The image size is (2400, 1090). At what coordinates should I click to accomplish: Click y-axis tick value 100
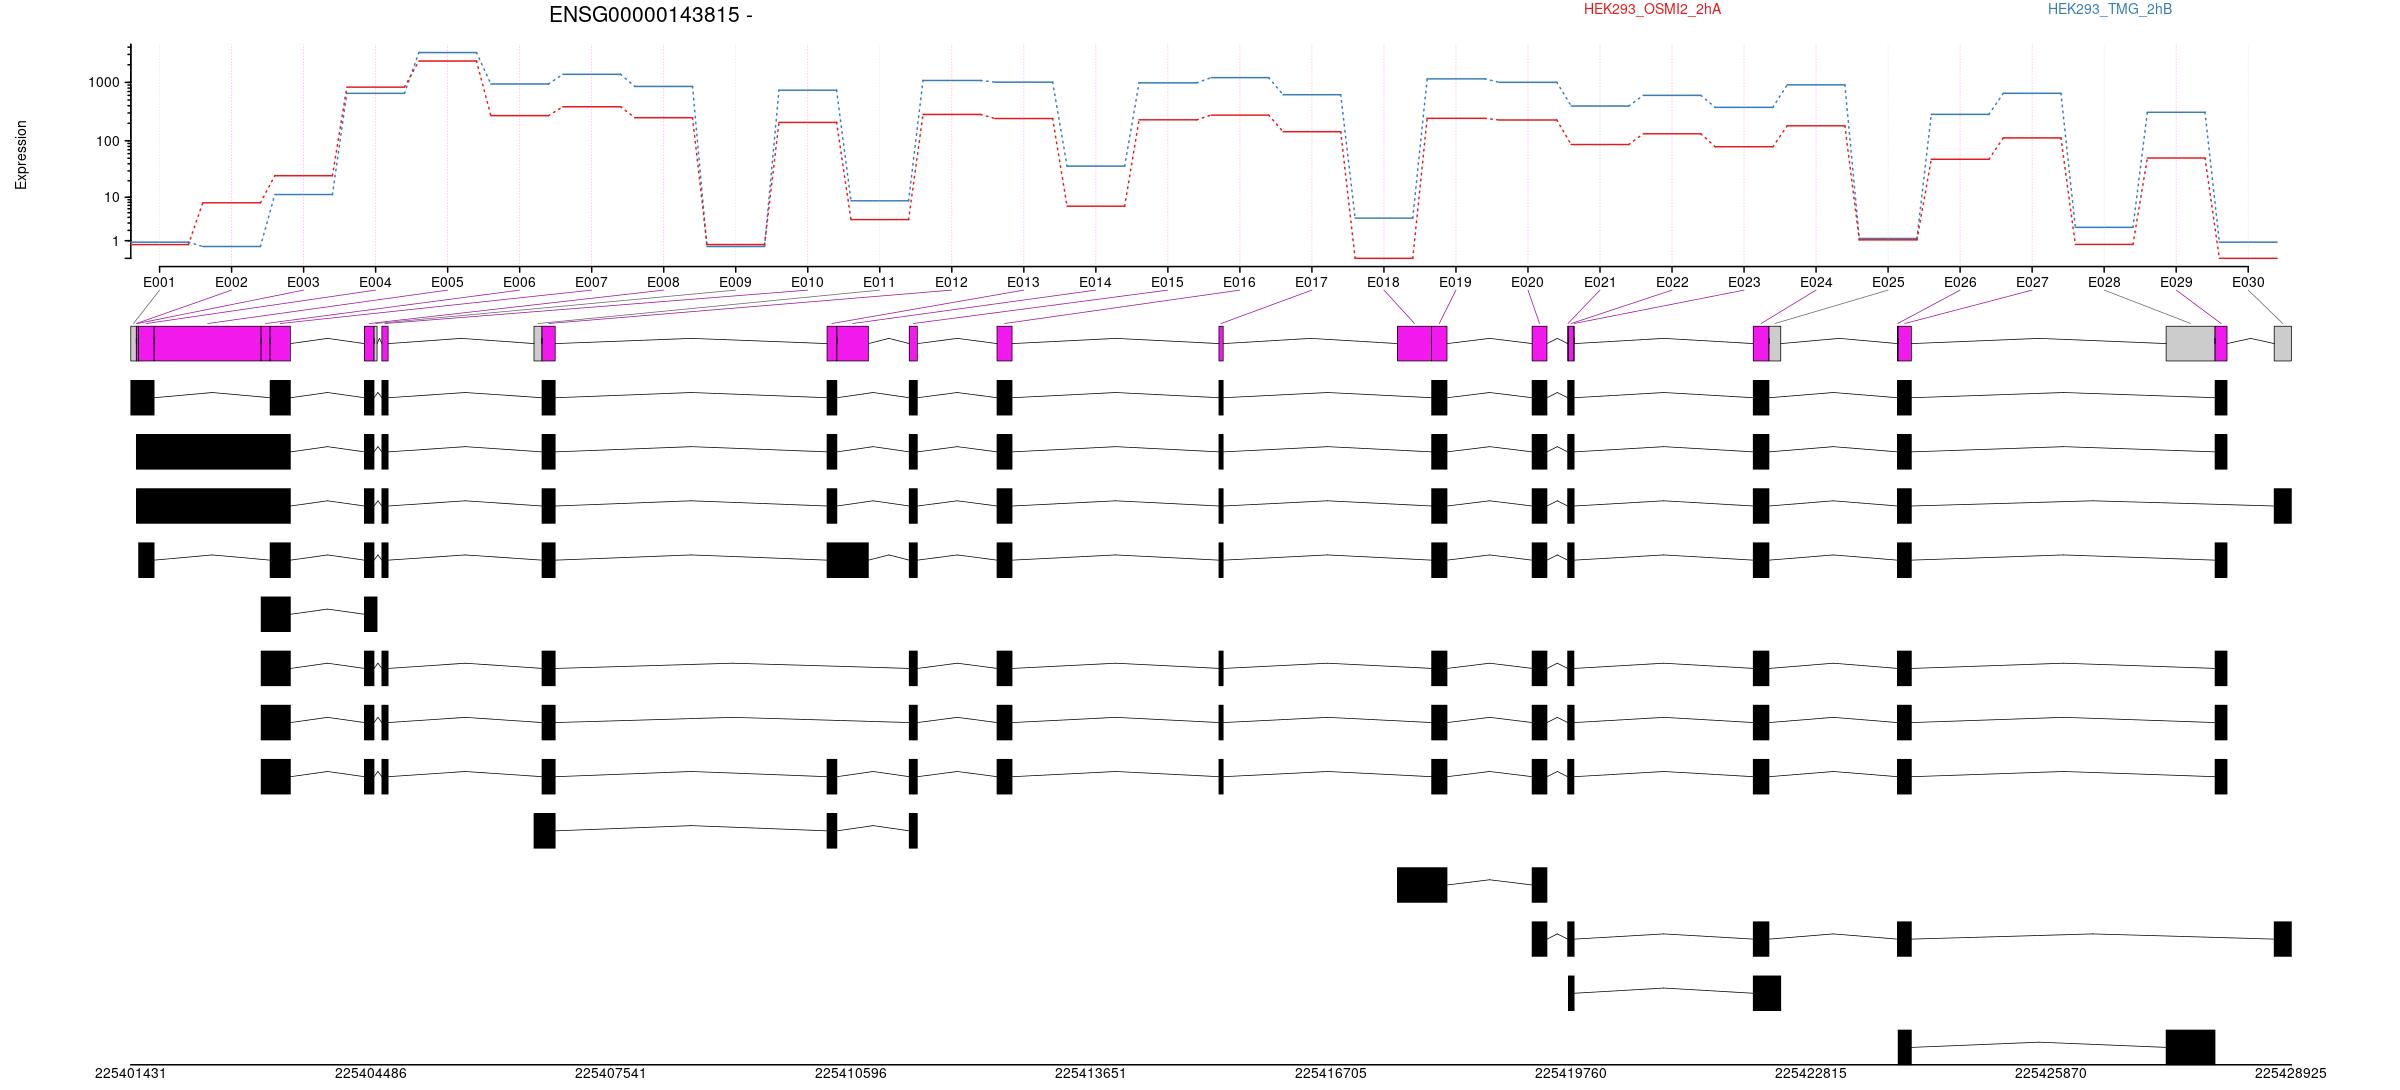coord(108,141)
